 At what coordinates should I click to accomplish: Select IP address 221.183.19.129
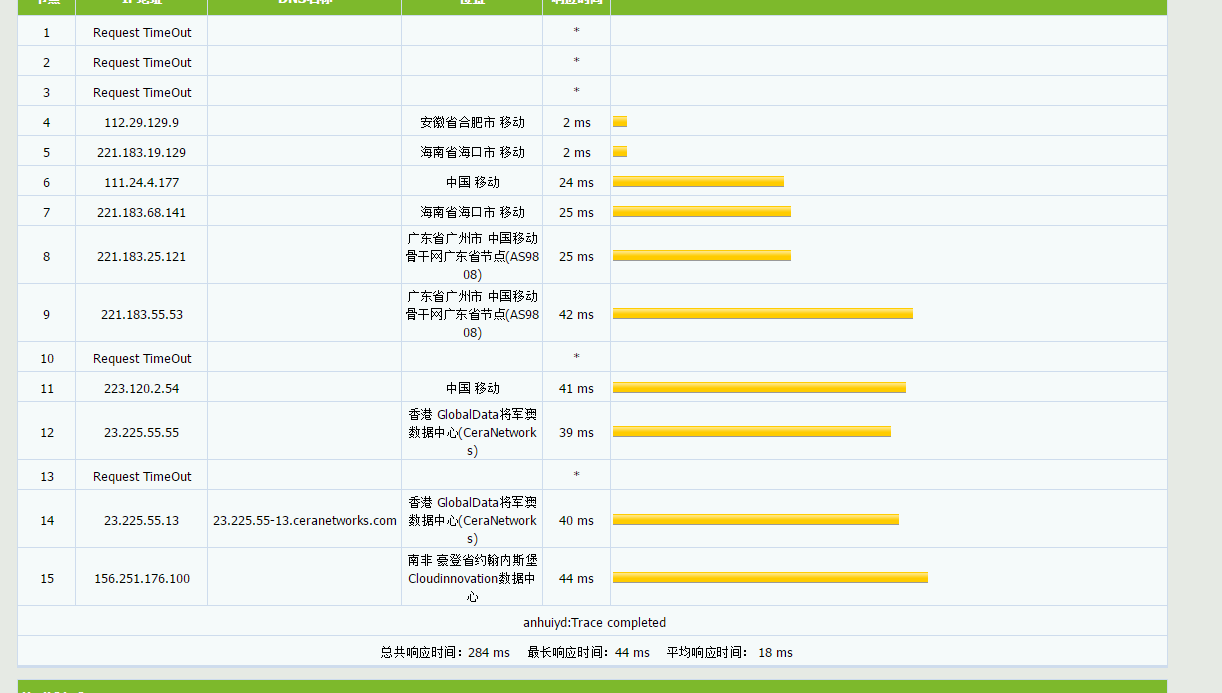(142, 152)
